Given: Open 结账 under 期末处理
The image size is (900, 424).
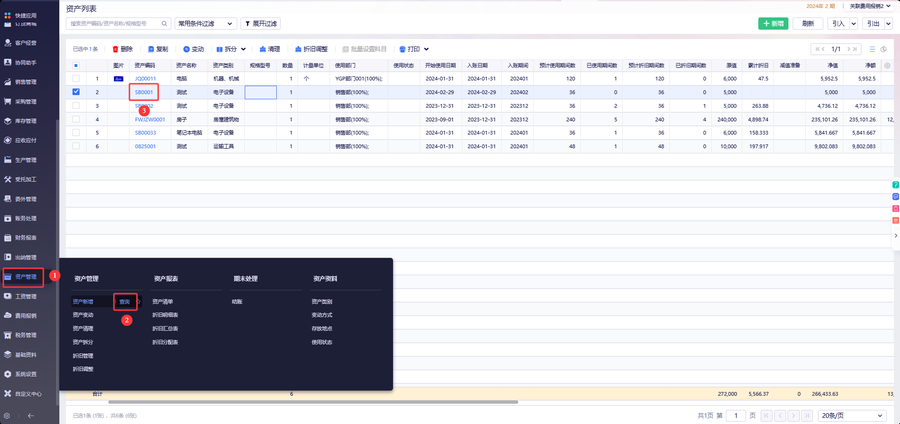Looking at the screenshot, I should click(237, 301).
